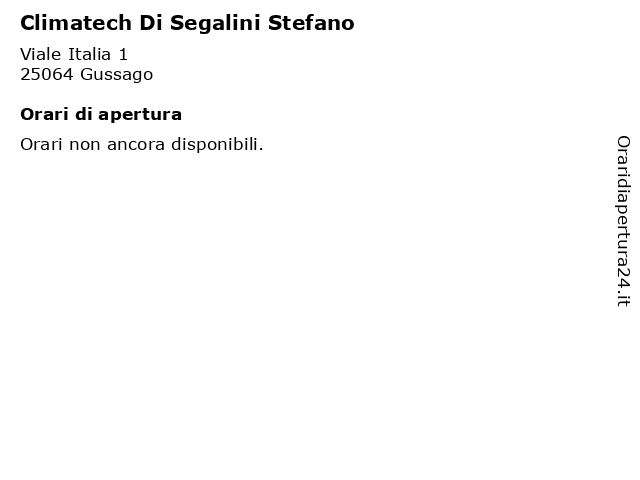Click the word Italia in address
Viewport: 640px width, 480px height.
pos(89,54)
